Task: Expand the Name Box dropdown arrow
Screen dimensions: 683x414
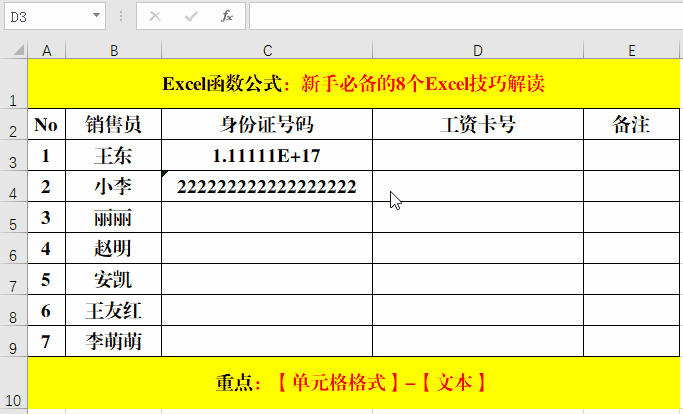Action: coord(96,16)
